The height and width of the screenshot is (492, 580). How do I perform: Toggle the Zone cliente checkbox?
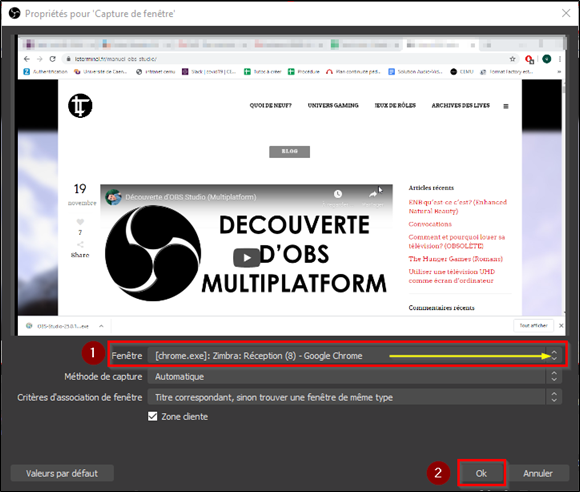point(152,417)
